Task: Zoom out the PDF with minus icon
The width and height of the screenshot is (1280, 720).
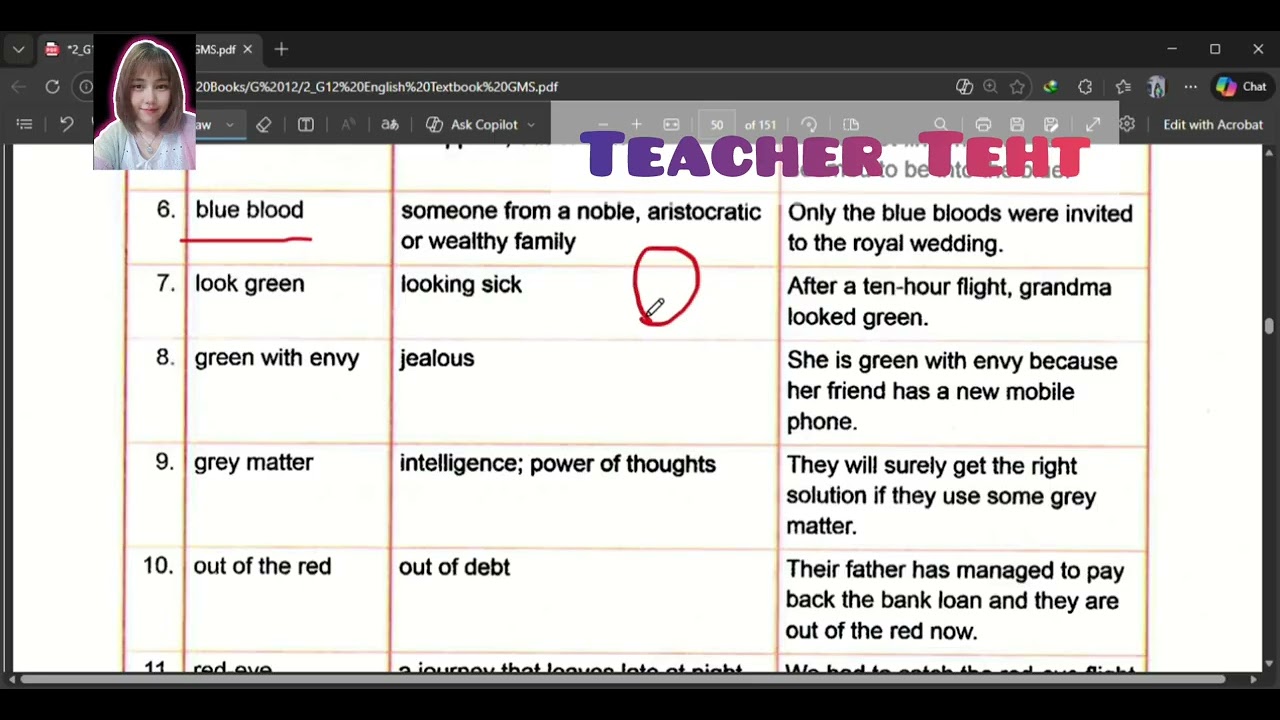Action: click(x=603, y=124)
